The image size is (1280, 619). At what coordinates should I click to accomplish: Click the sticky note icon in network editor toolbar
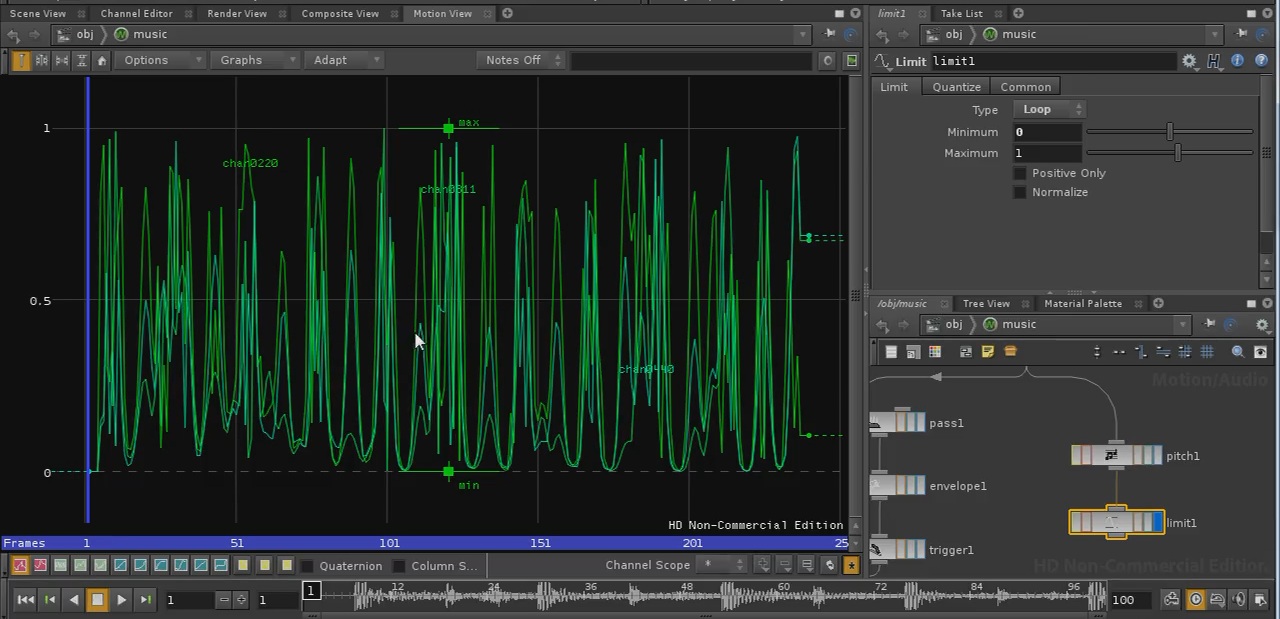pos(988,352)
